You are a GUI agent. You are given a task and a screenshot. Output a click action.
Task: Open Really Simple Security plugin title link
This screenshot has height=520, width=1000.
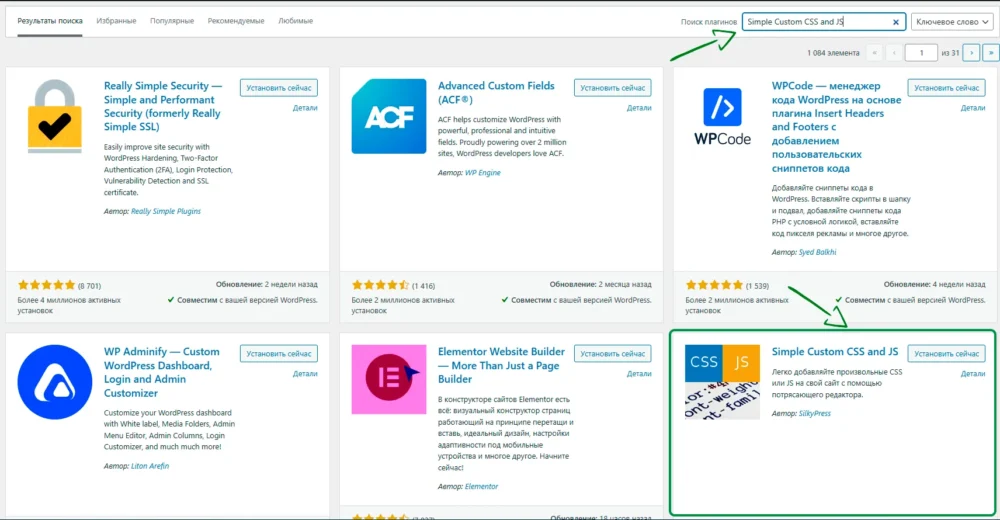tap(163, 106)
